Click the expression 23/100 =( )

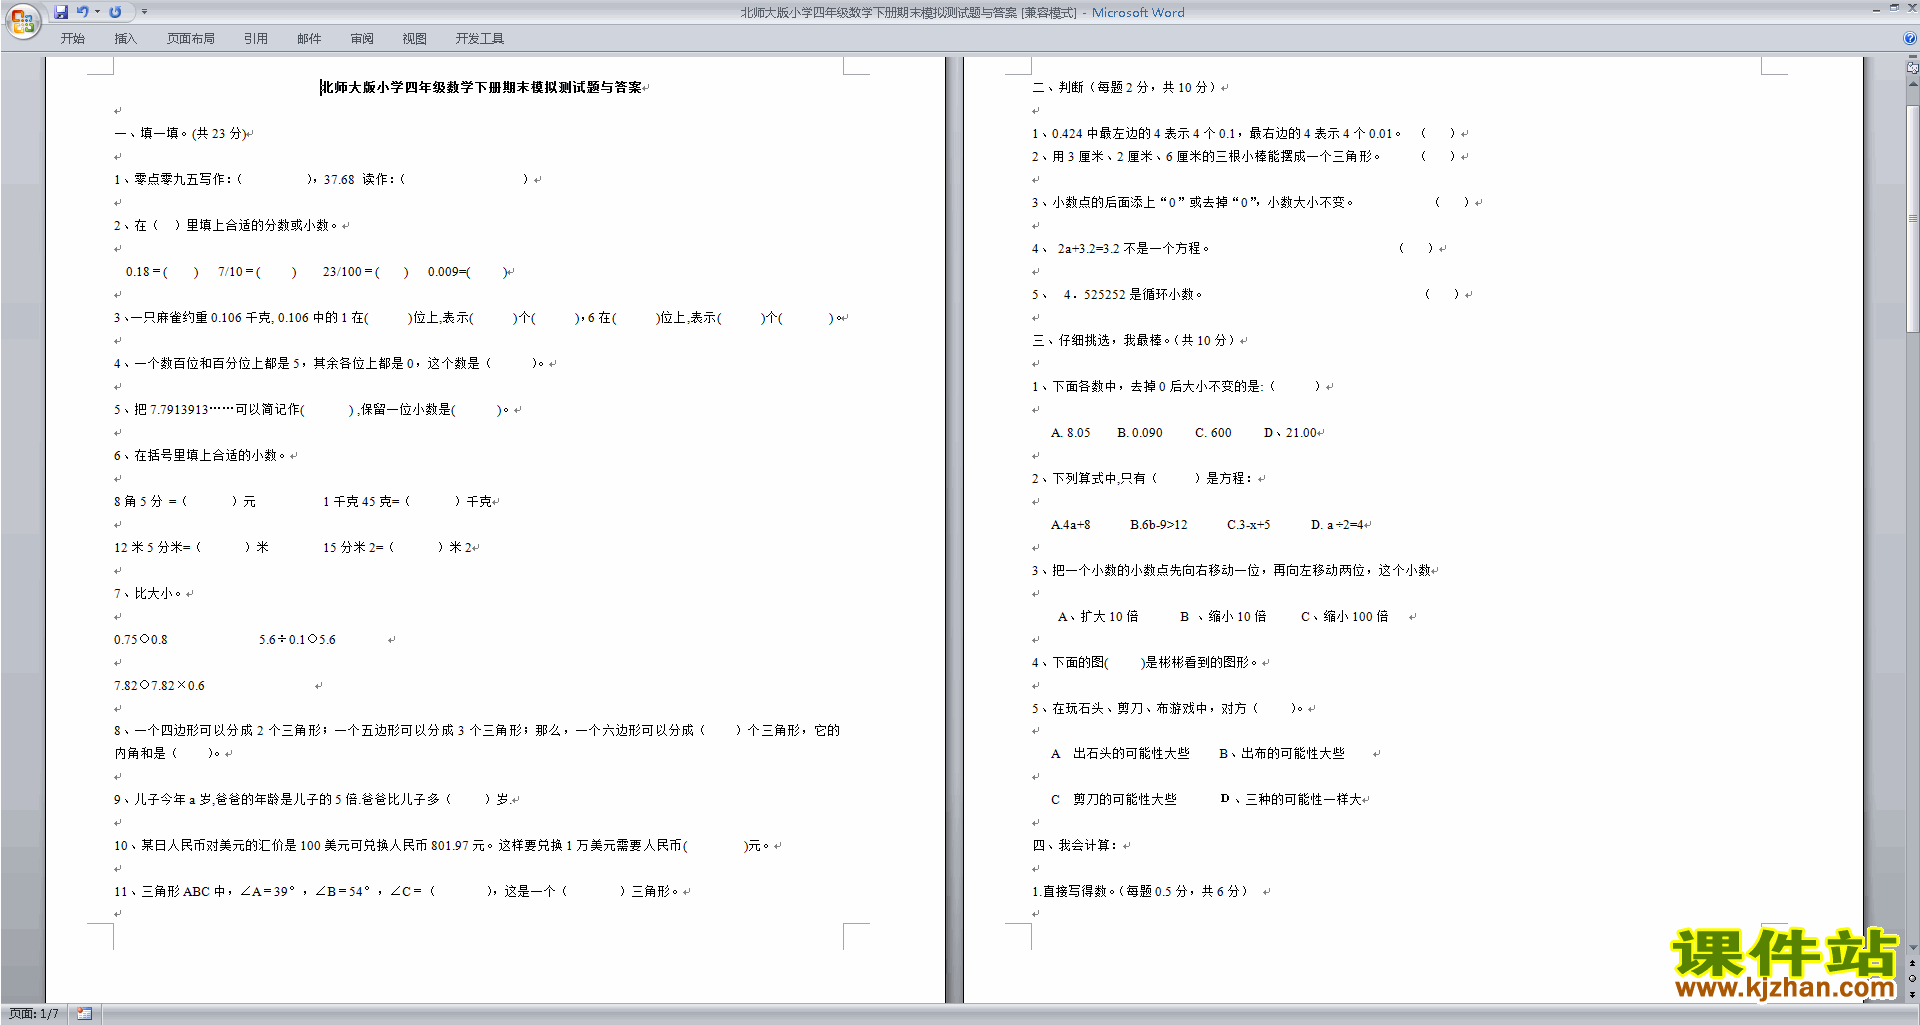[366, 272]
